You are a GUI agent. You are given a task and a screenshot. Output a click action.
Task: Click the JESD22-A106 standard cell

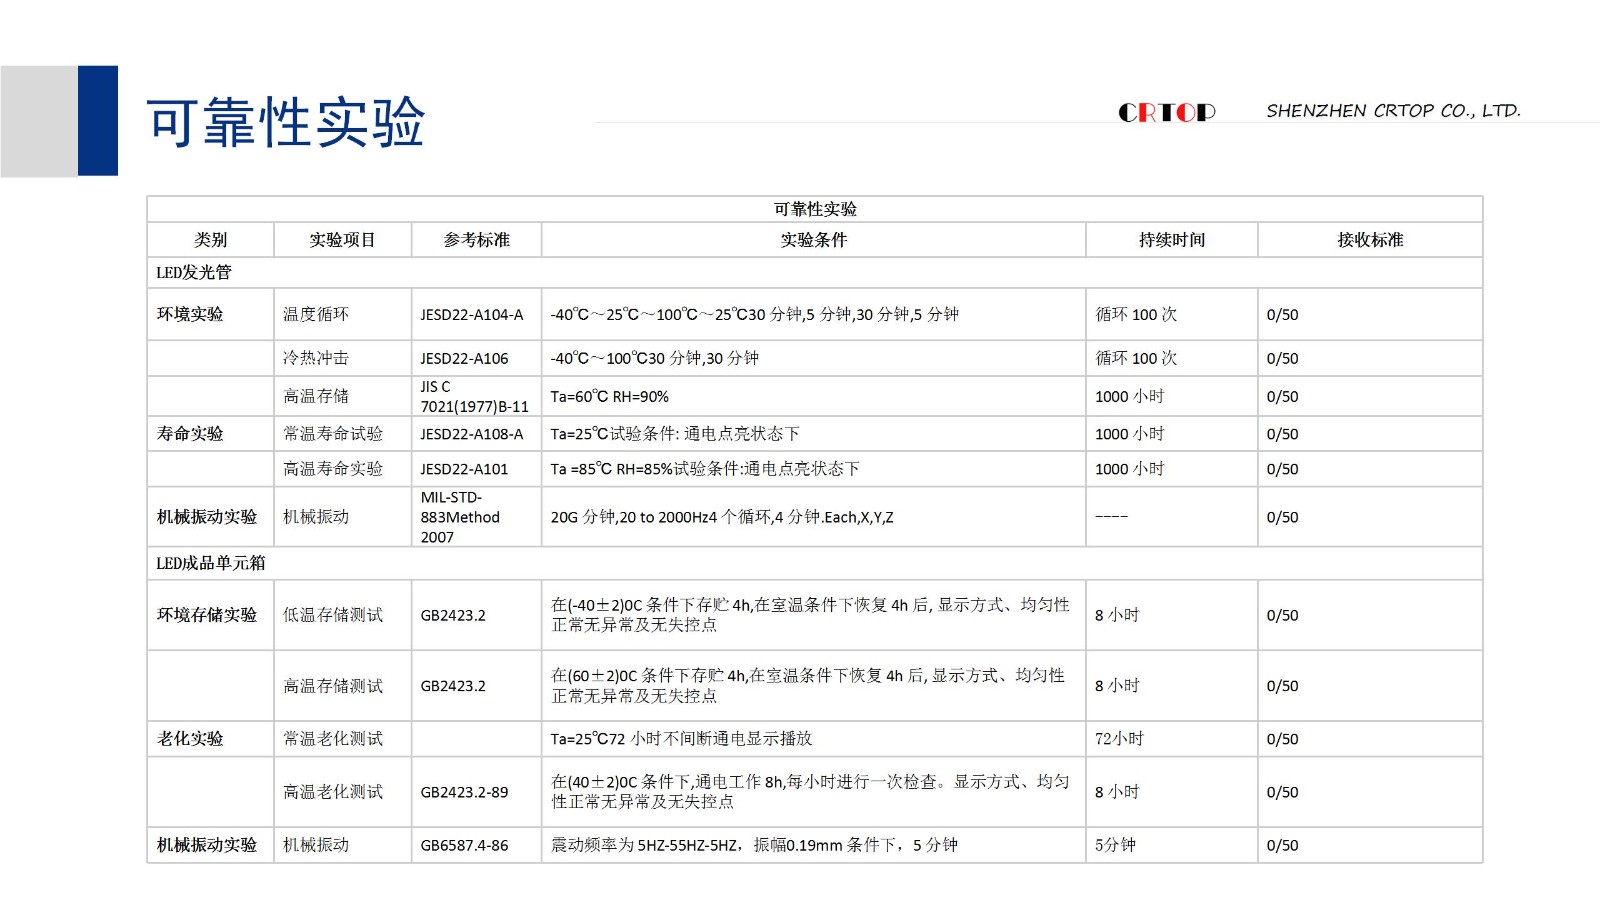[x=476, y=358]
